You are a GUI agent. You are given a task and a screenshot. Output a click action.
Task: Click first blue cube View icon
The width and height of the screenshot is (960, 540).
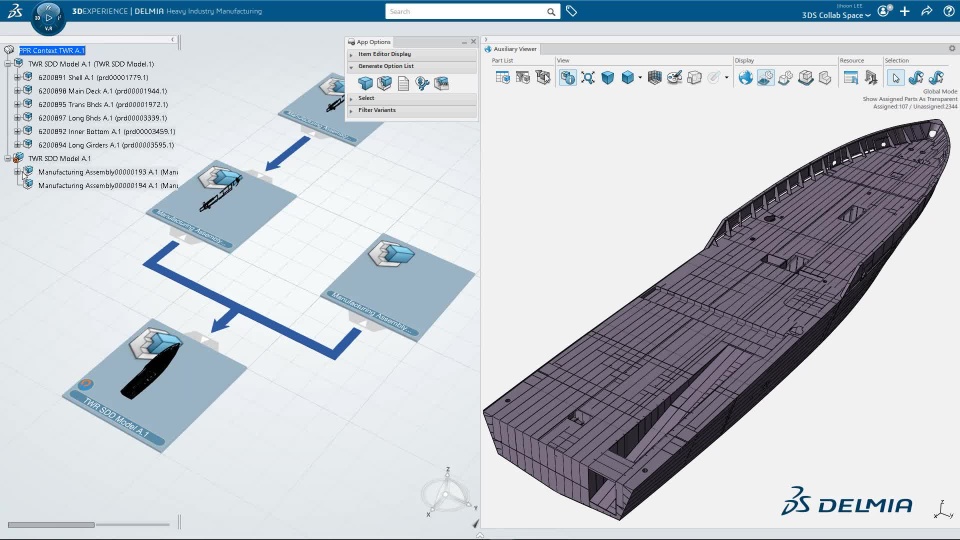pyautogui.click(x=607, y=77)
